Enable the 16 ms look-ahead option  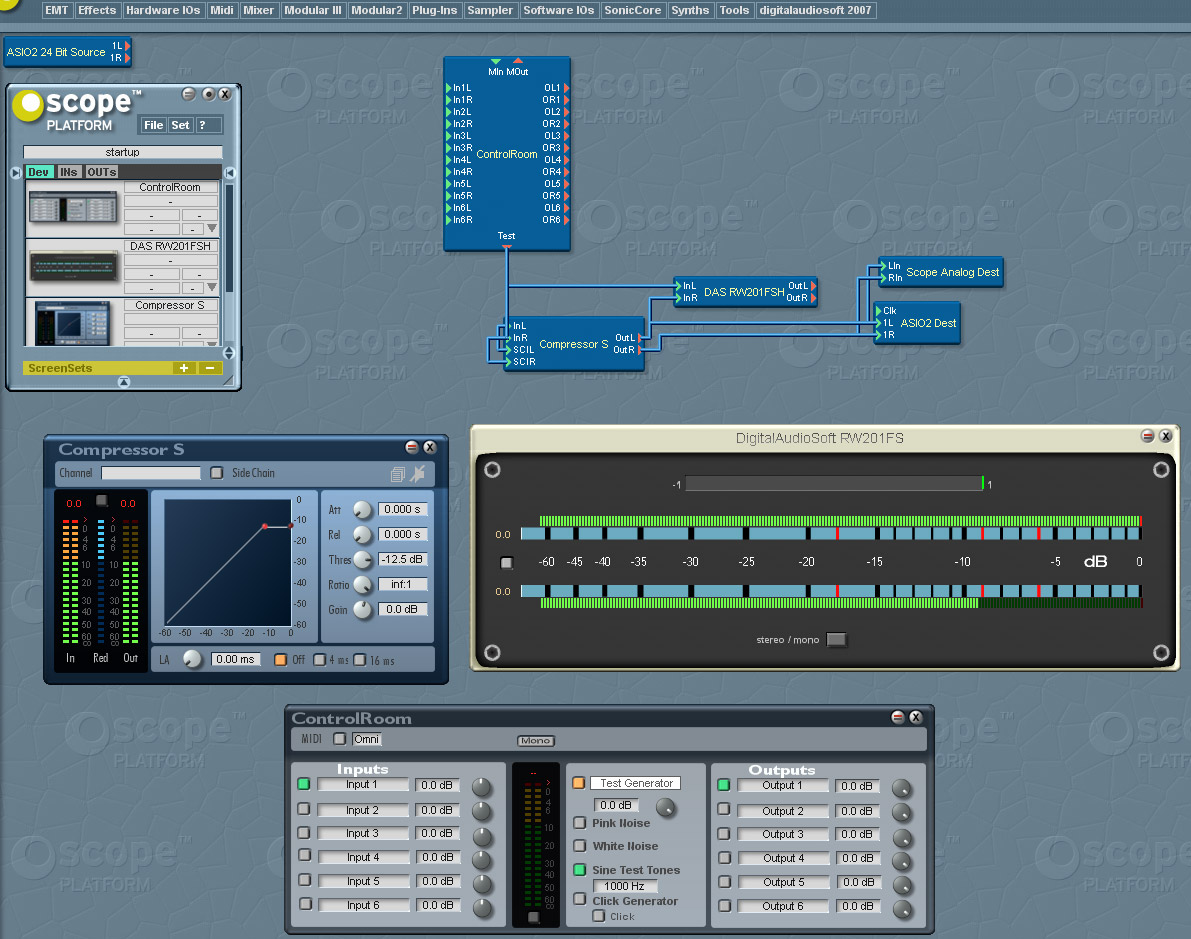pos(360,659)
